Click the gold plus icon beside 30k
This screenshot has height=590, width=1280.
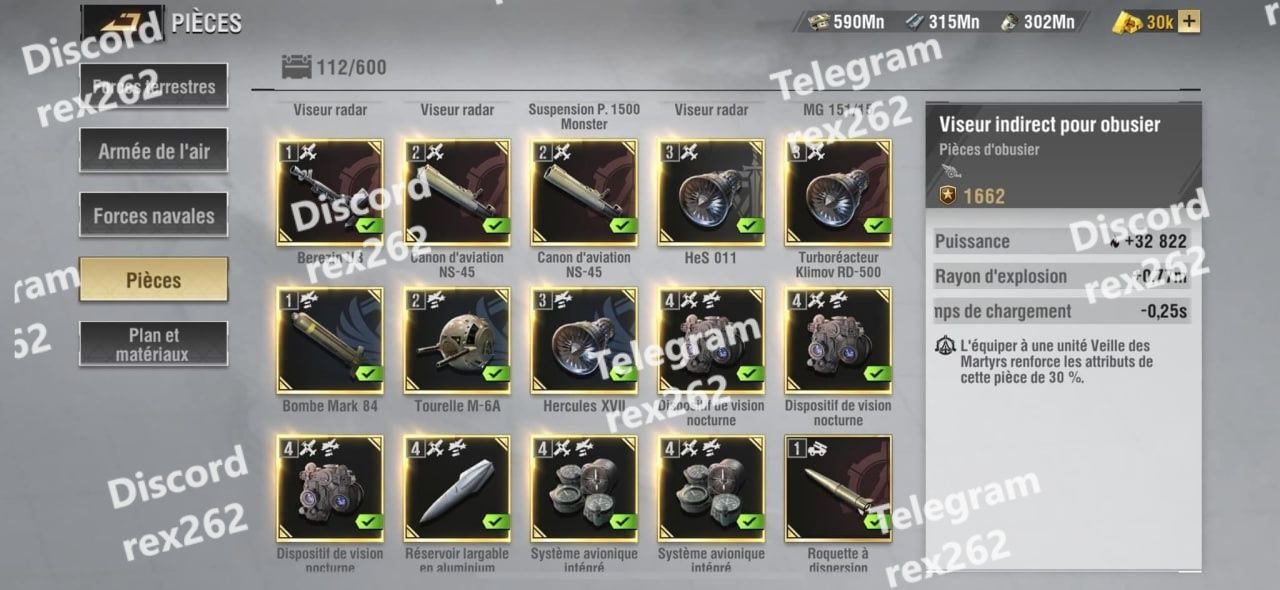tap(1189, 21)
